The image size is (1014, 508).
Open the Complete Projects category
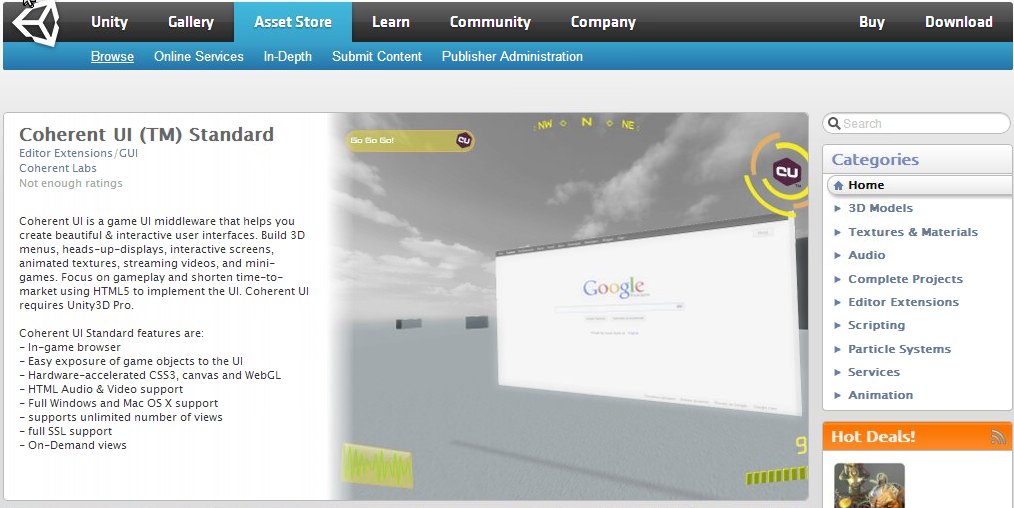tap(905, 279)
